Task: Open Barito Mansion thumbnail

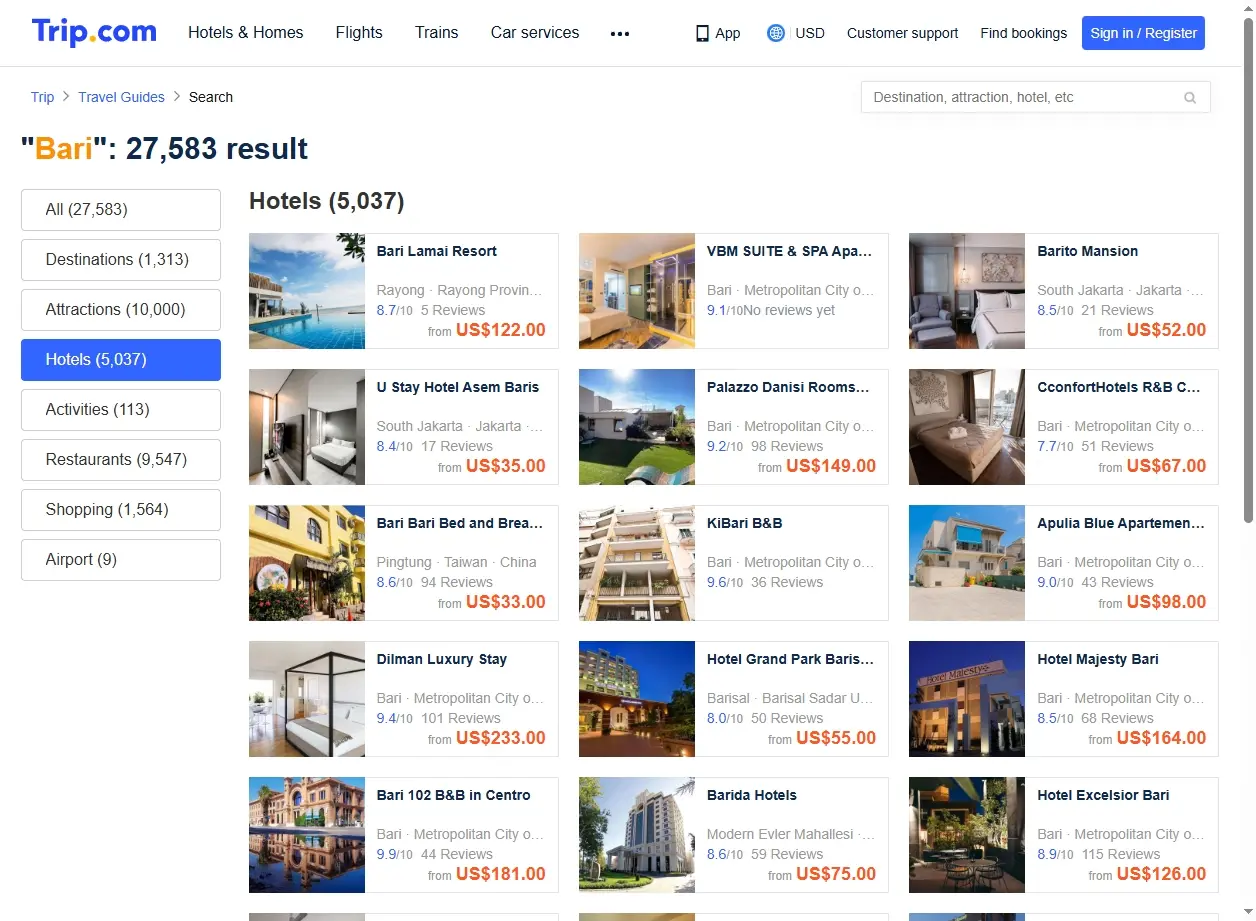Action: 967,291
